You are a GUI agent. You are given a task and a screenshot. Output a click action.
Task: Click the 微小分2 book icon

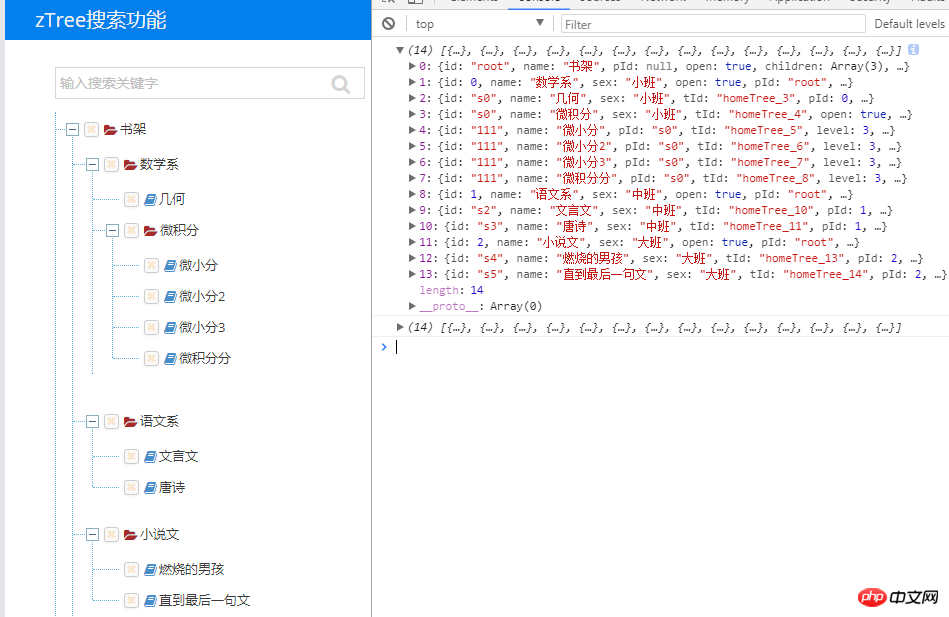(170, 297)
